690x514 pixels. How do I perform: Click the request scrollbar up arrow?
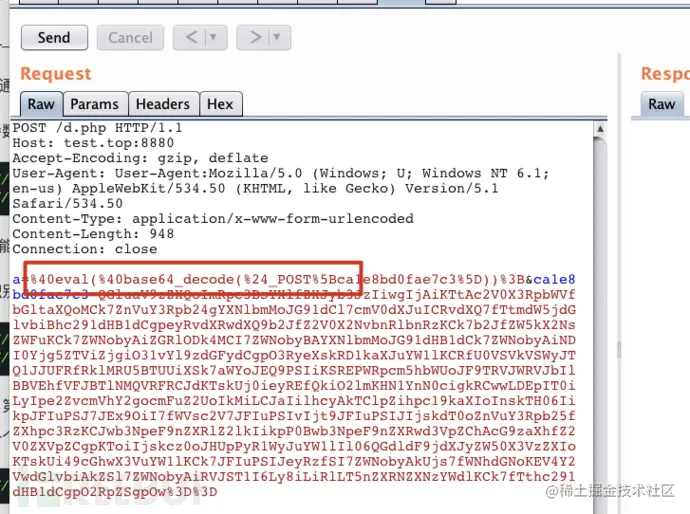click(600, 129)
